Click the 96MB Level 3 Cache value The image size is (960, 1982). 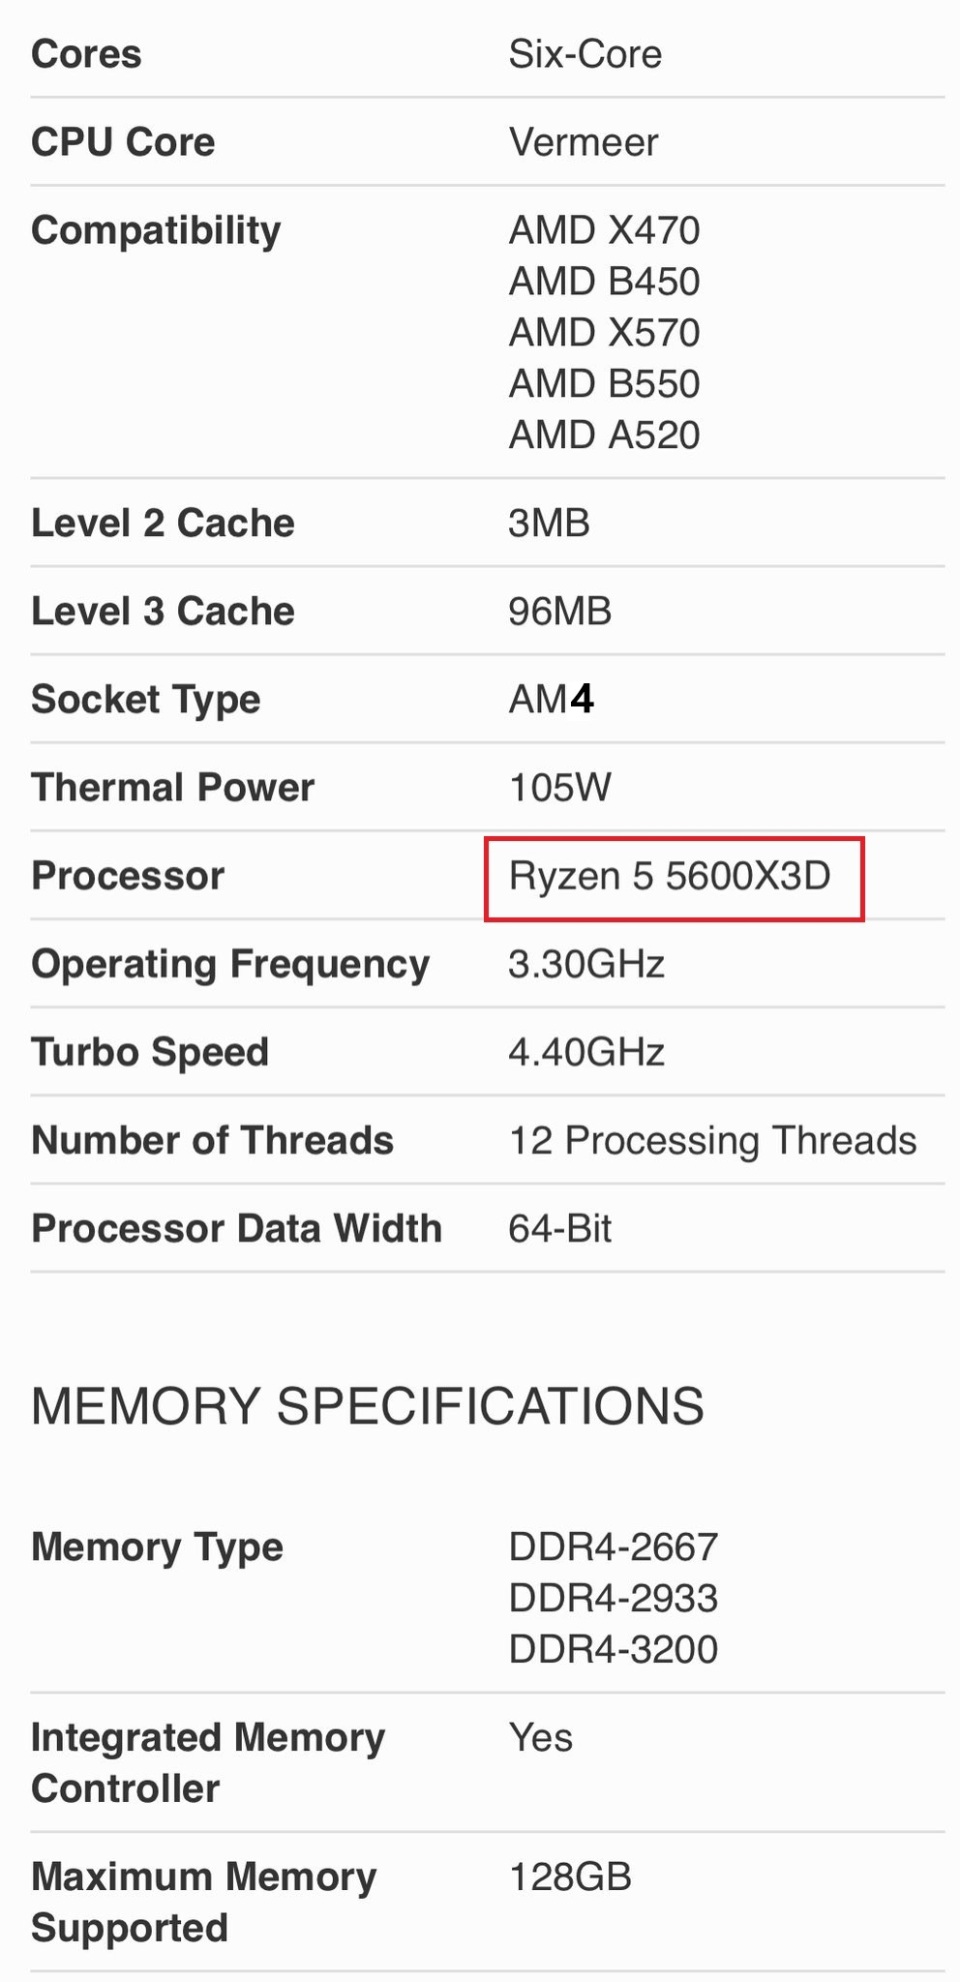559,611
